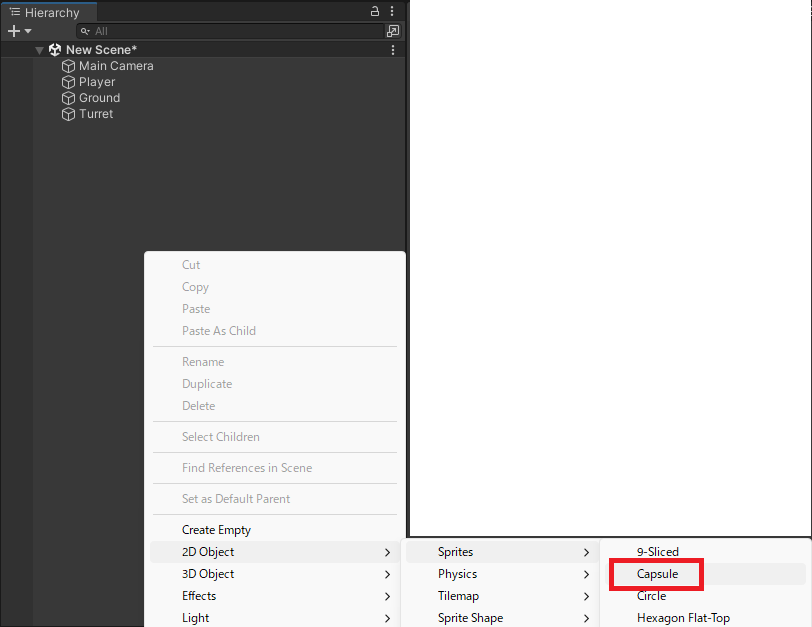Open the plus create-object dropdown
This screenshot has width=812, height=627.
coord(20,31)
